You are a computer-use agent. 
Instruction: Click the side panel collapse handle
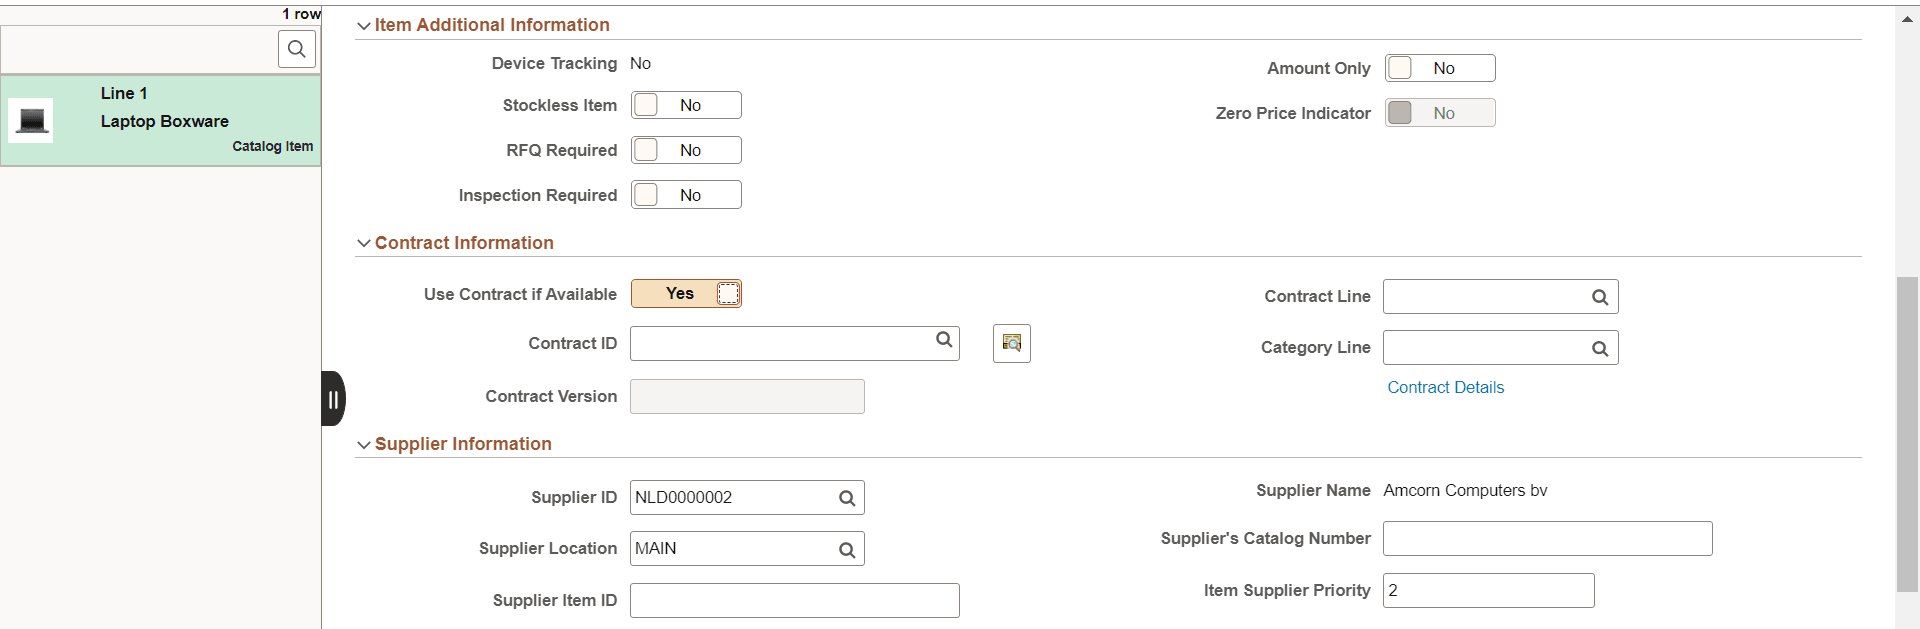click(332, 398)
